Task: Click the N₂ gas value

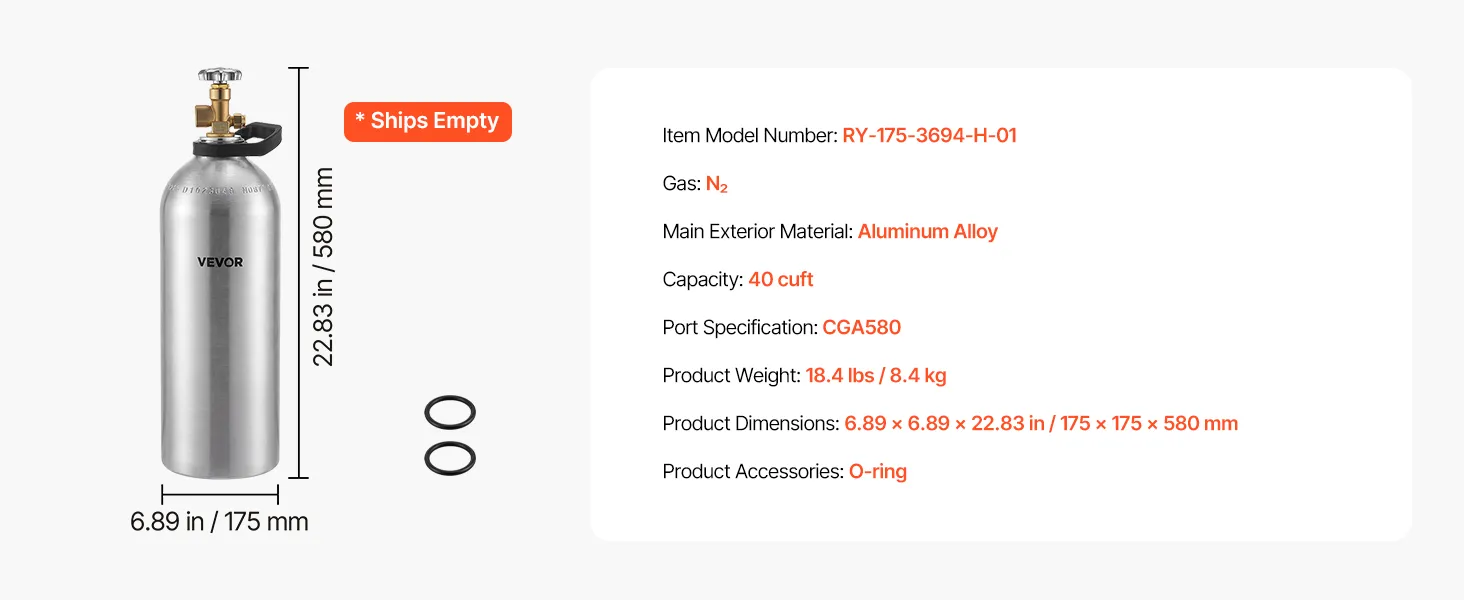Action: [x=716, y=184]
